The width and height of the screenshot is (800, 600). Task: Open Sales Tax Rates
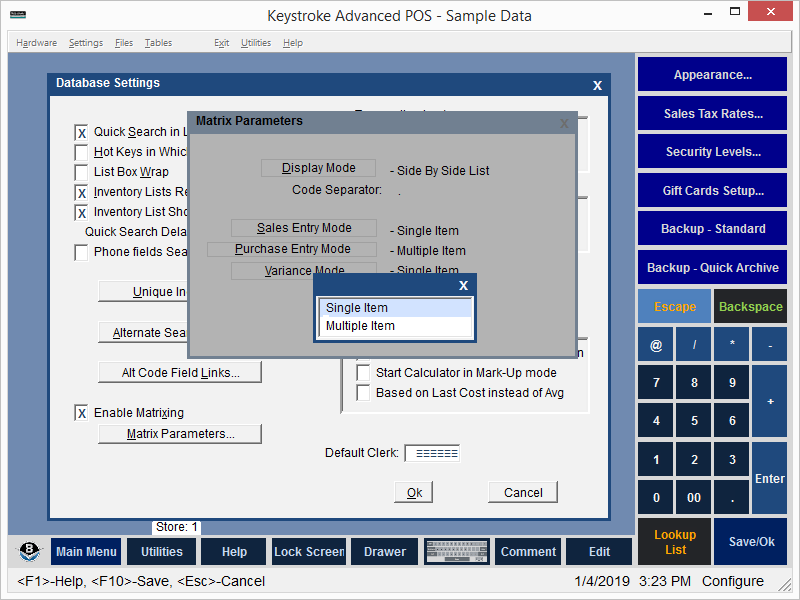712,113
